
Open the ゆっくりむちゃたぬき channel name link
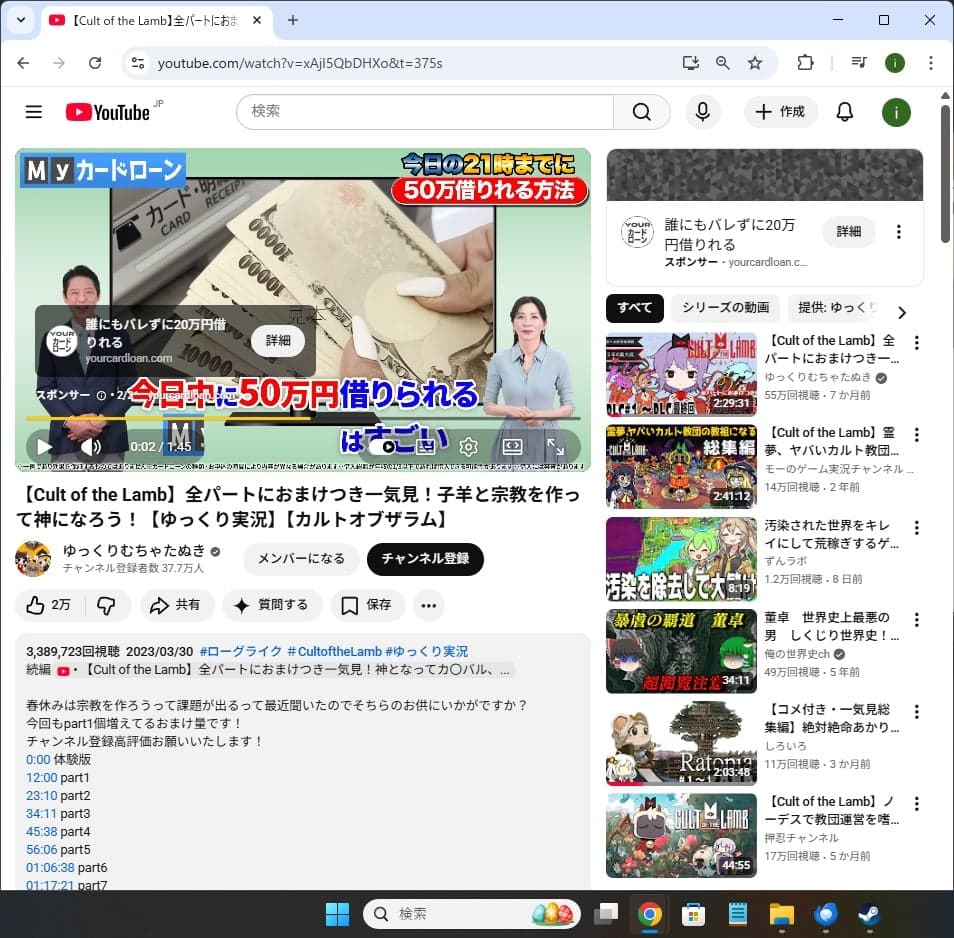pos(134,551)
